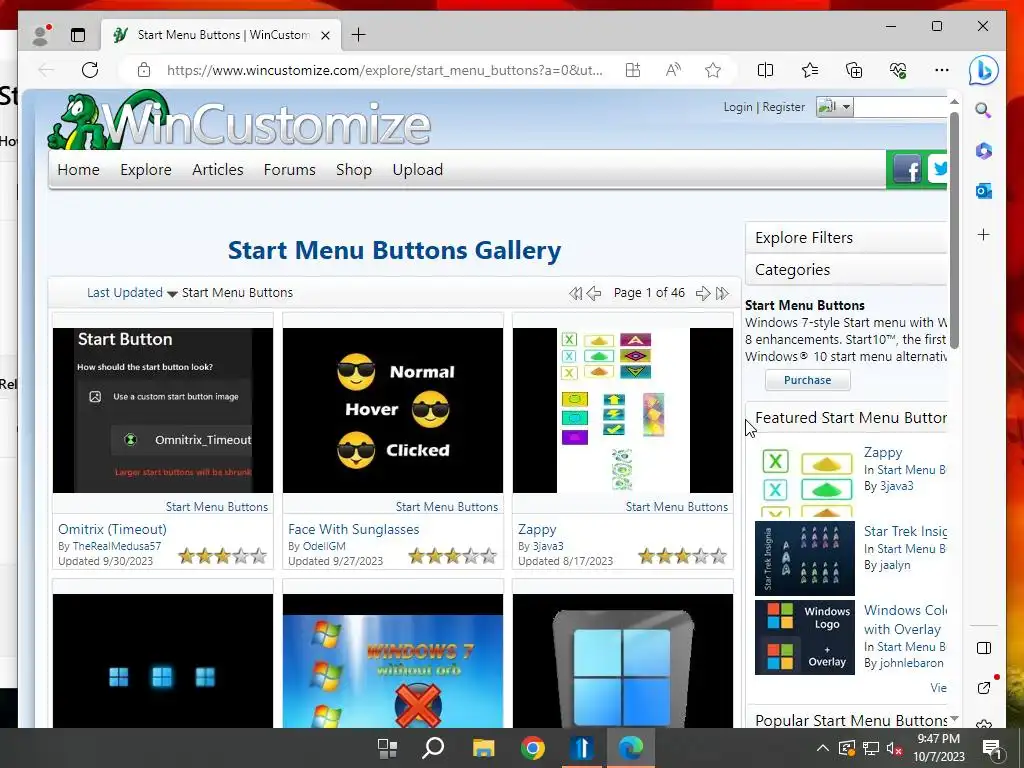Open the Face With Sunglasses thumbnail
Image resolution: width=1024 pixels, height=768 pixels.
click(x=392, y=410)
